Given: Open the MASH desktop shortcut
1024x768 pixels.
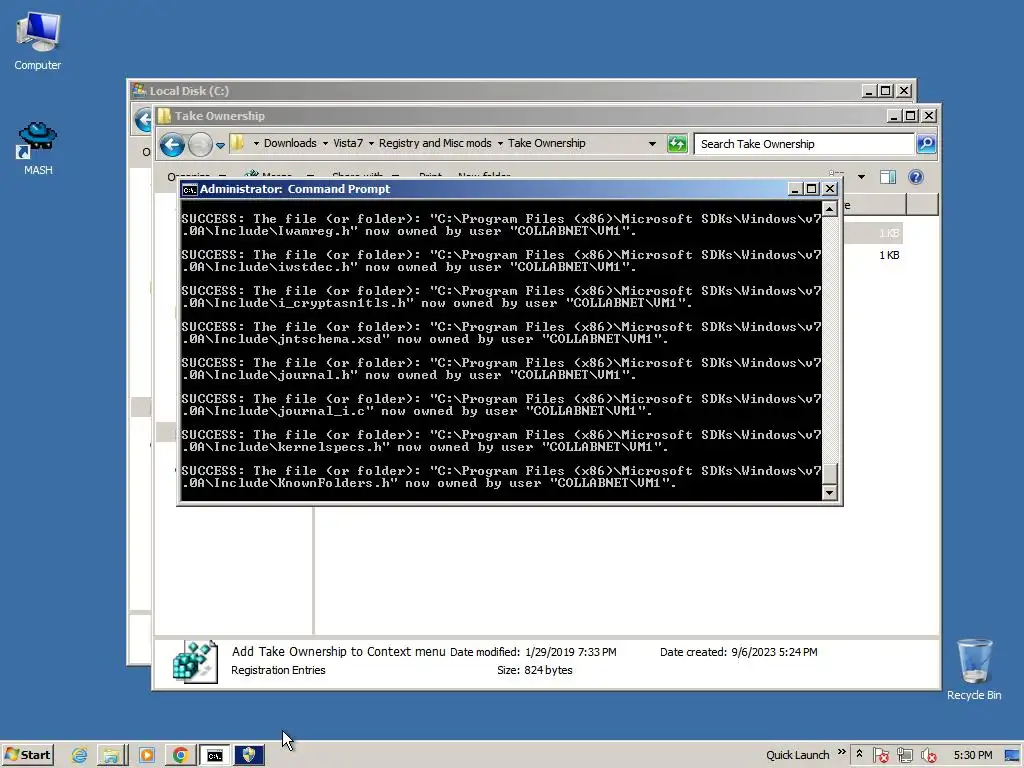Looking at the screenshot, I should pyautogui.click(x=38, y=148).
